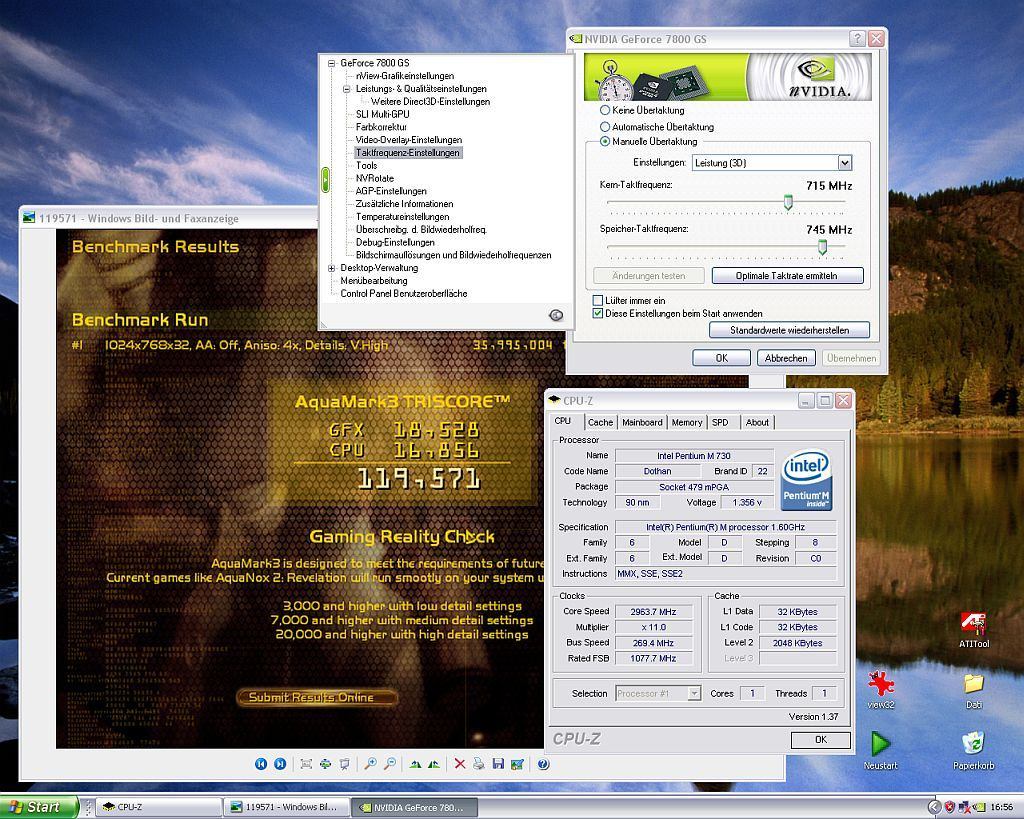Viewport: 1024px width, 819px height.
Task: Click the best fit icon in image viewer
Action: pyautogui.click(x=306, y=763)
